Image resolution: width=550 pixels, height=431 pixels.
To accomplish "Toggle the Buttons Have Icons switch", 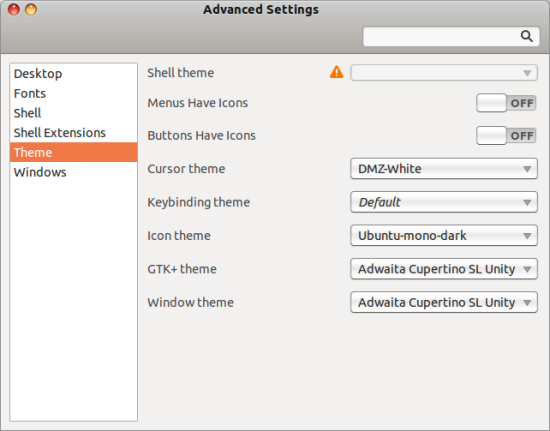I will [506, 136].
